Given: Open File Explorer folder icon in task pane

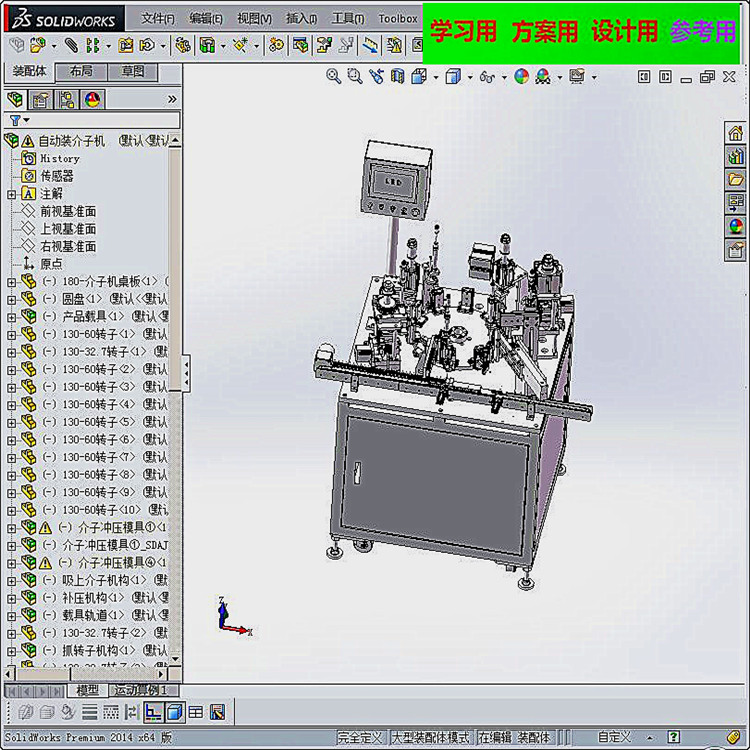Looking at the screenshot, I should (736, 180).
